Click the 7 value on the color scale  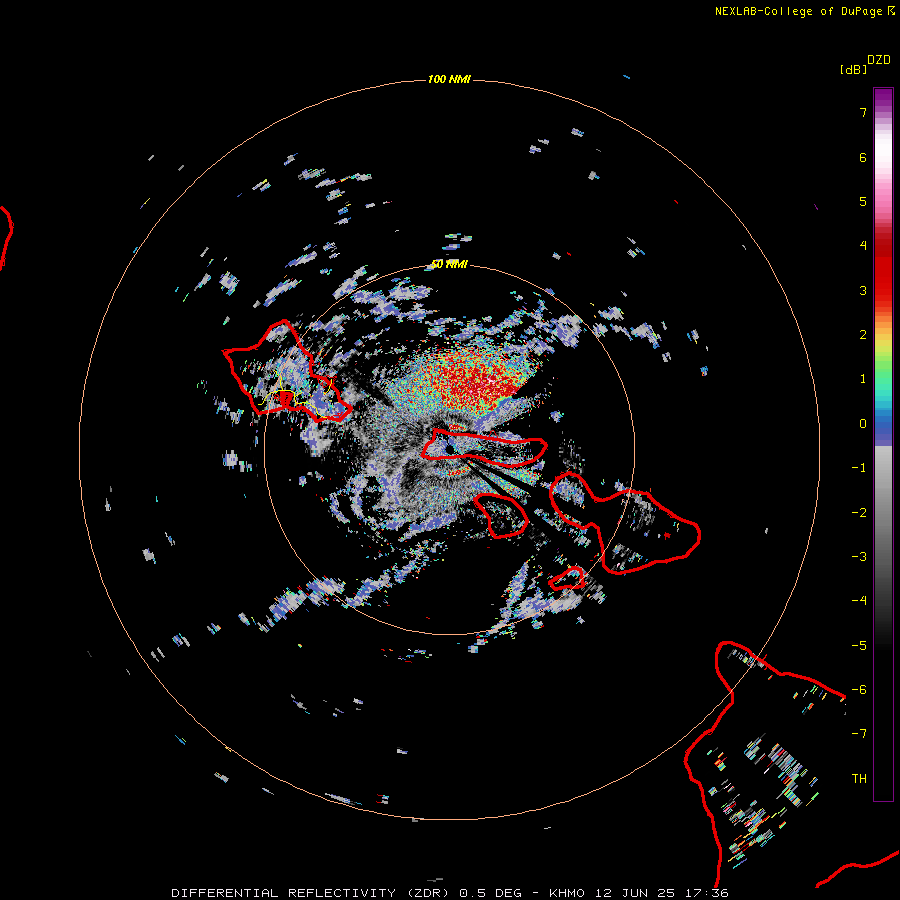tap(863, 112)
